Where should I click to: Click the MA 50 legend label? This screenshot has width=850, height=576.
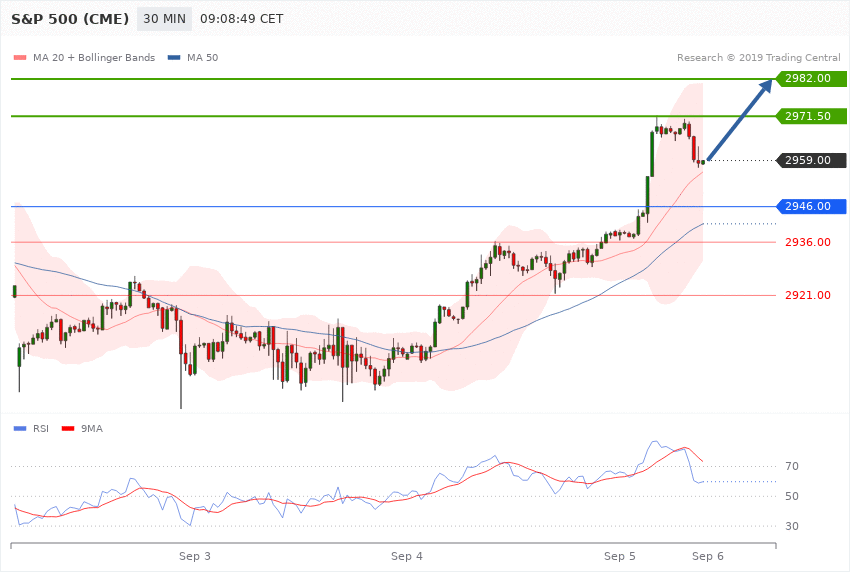pos(202,57)
